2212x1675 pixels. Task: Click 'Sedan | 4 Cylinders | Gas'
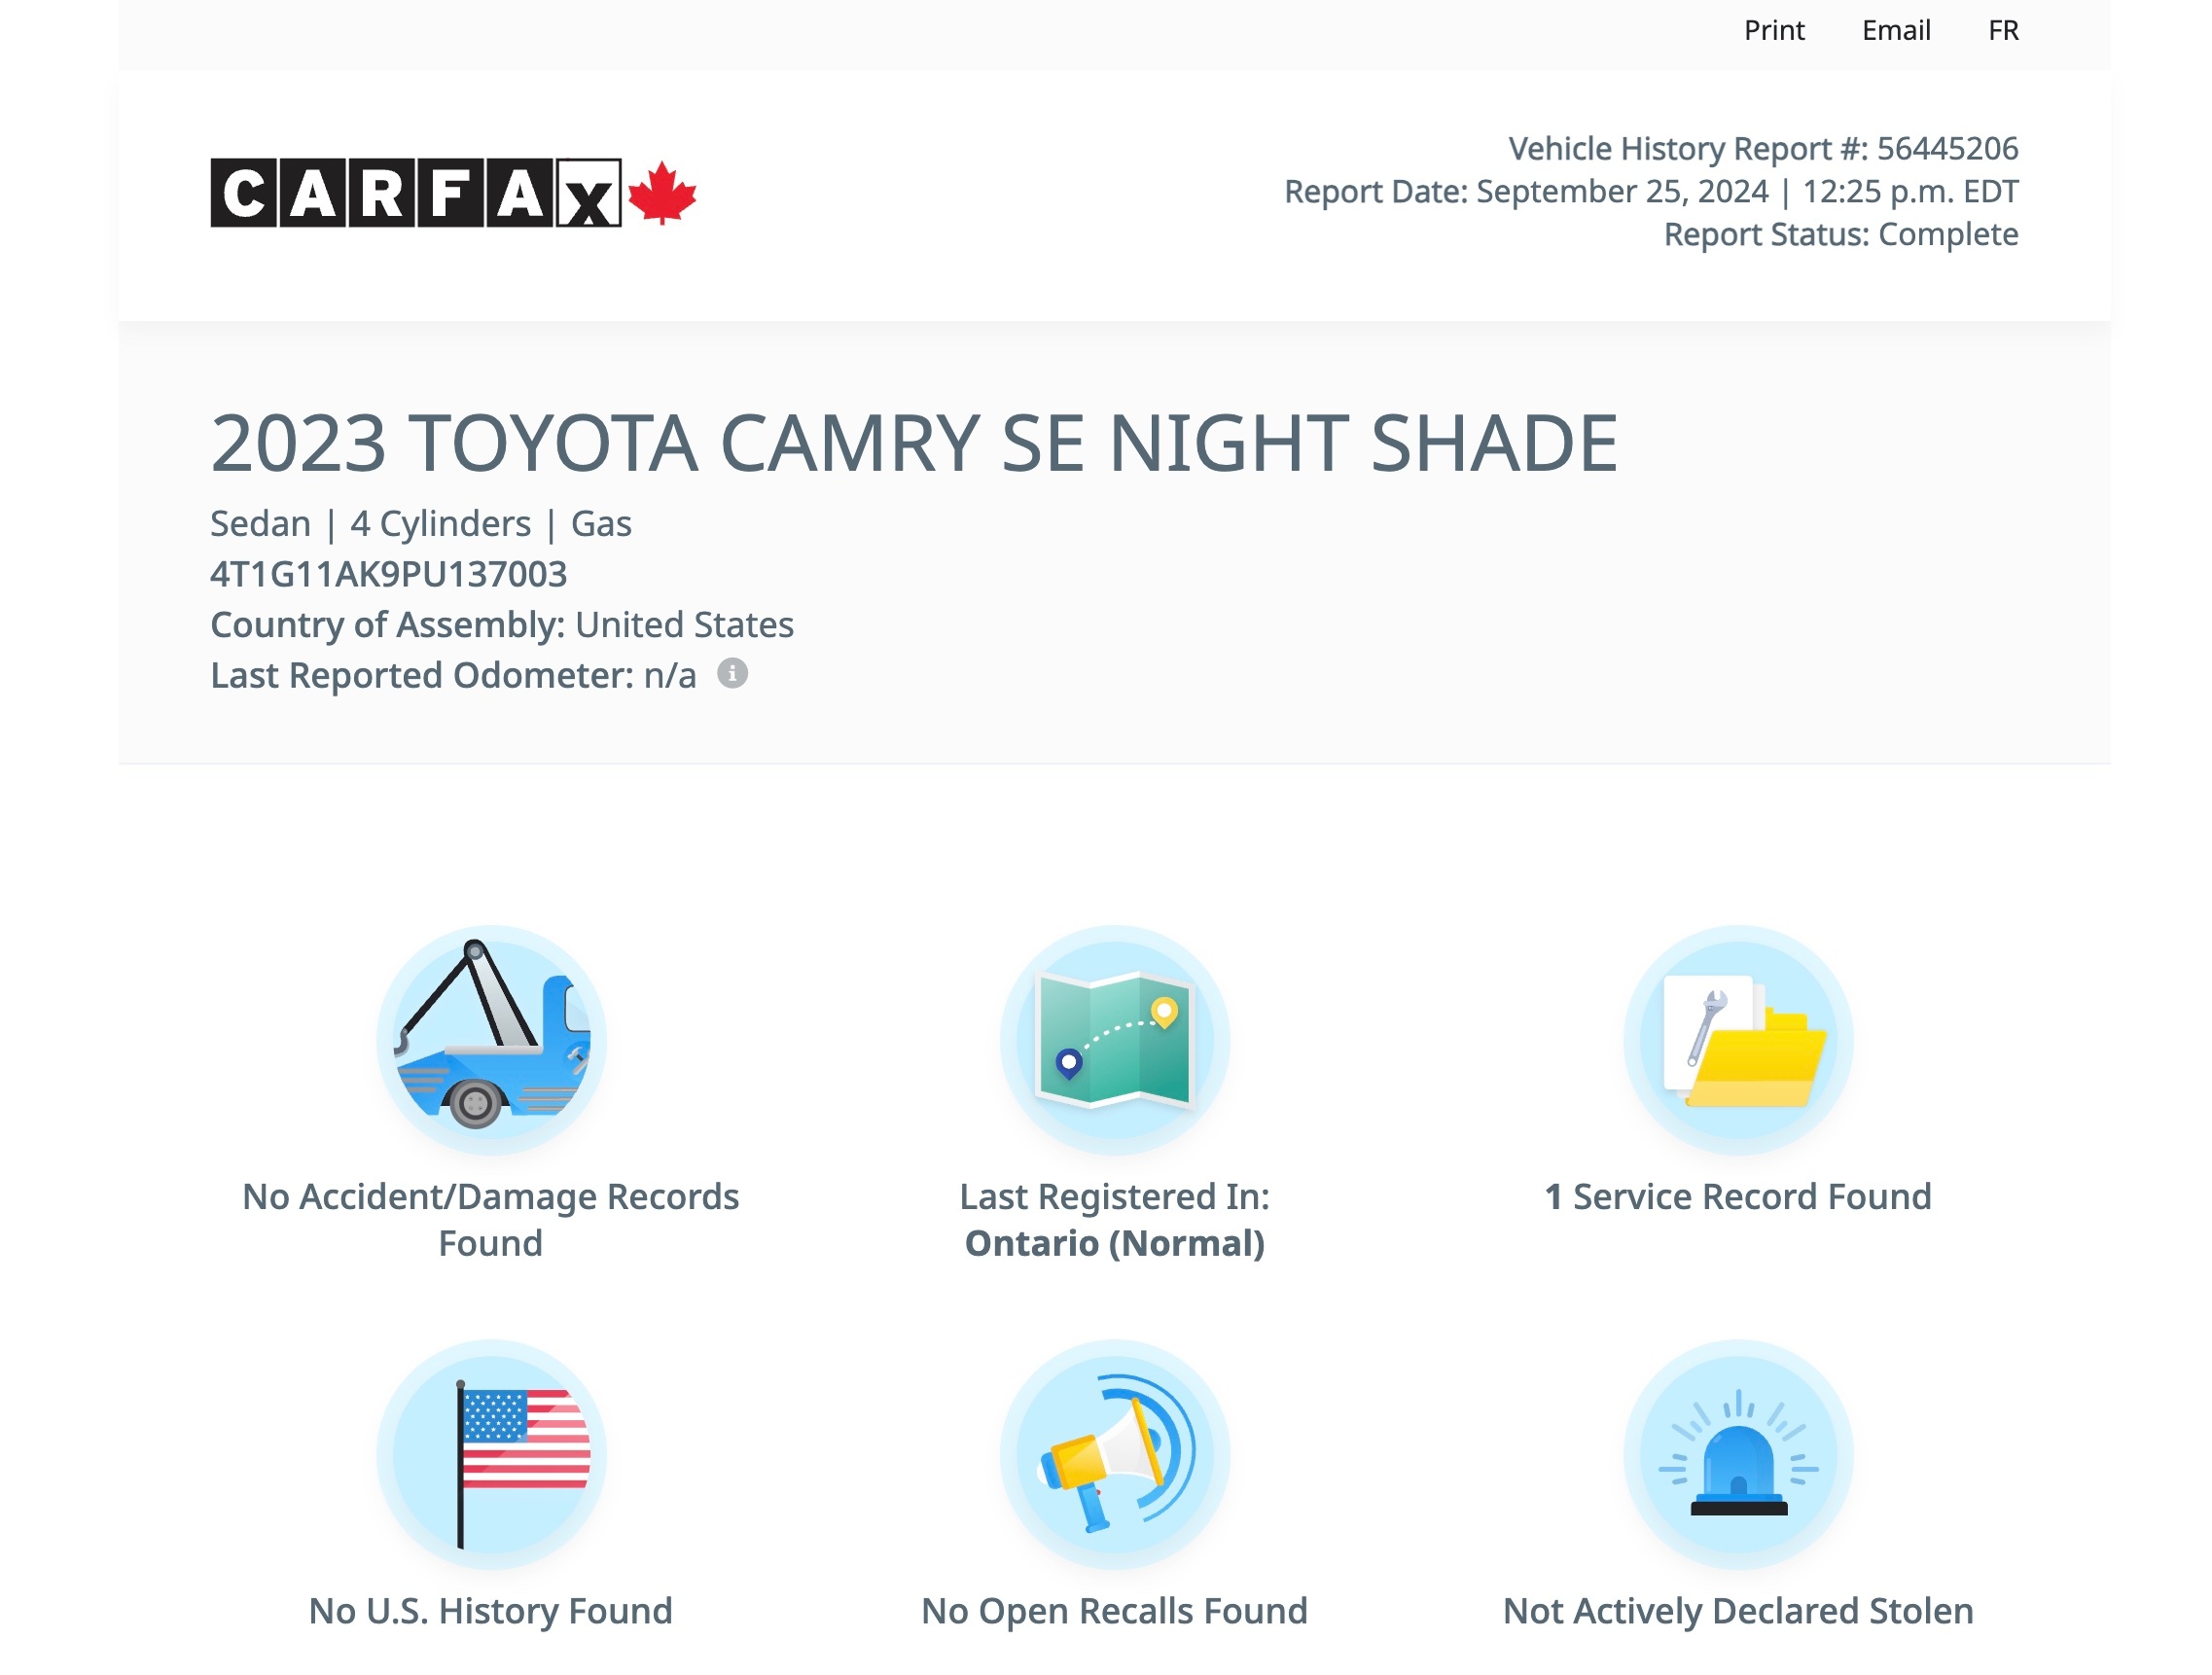421,524
